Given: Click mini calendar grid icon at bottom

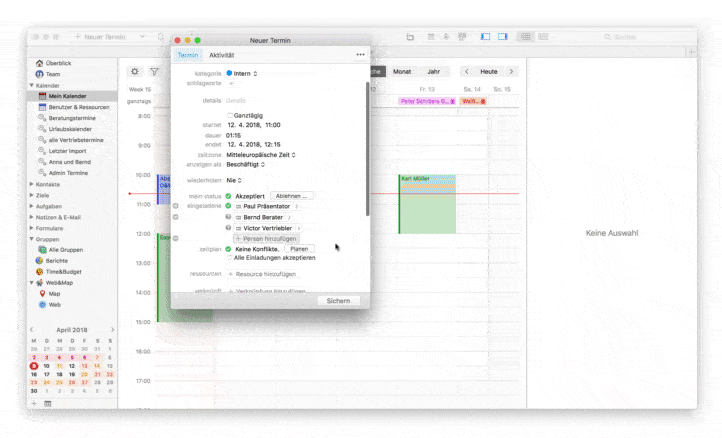Looking at the screenshot, I should 47,403.
